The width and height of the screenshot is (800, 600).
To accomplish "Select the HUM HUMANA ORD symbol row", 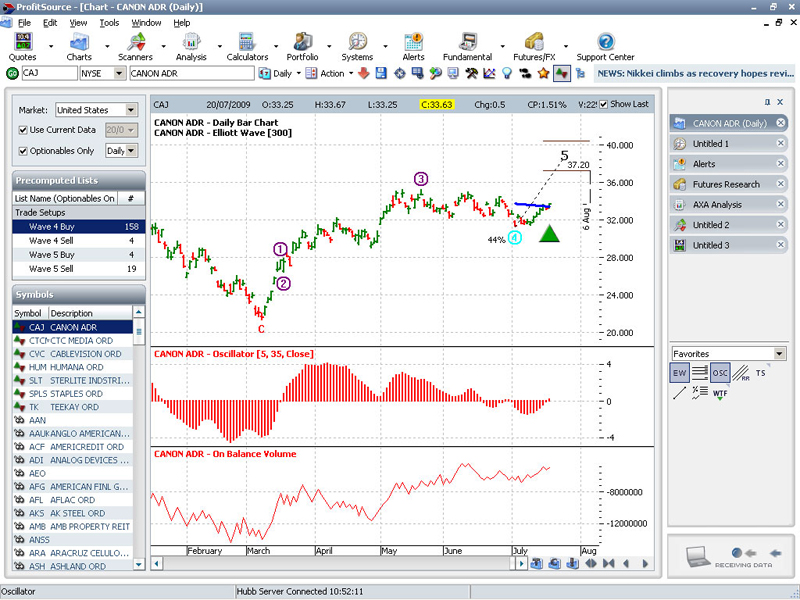I will coord(72,367).
